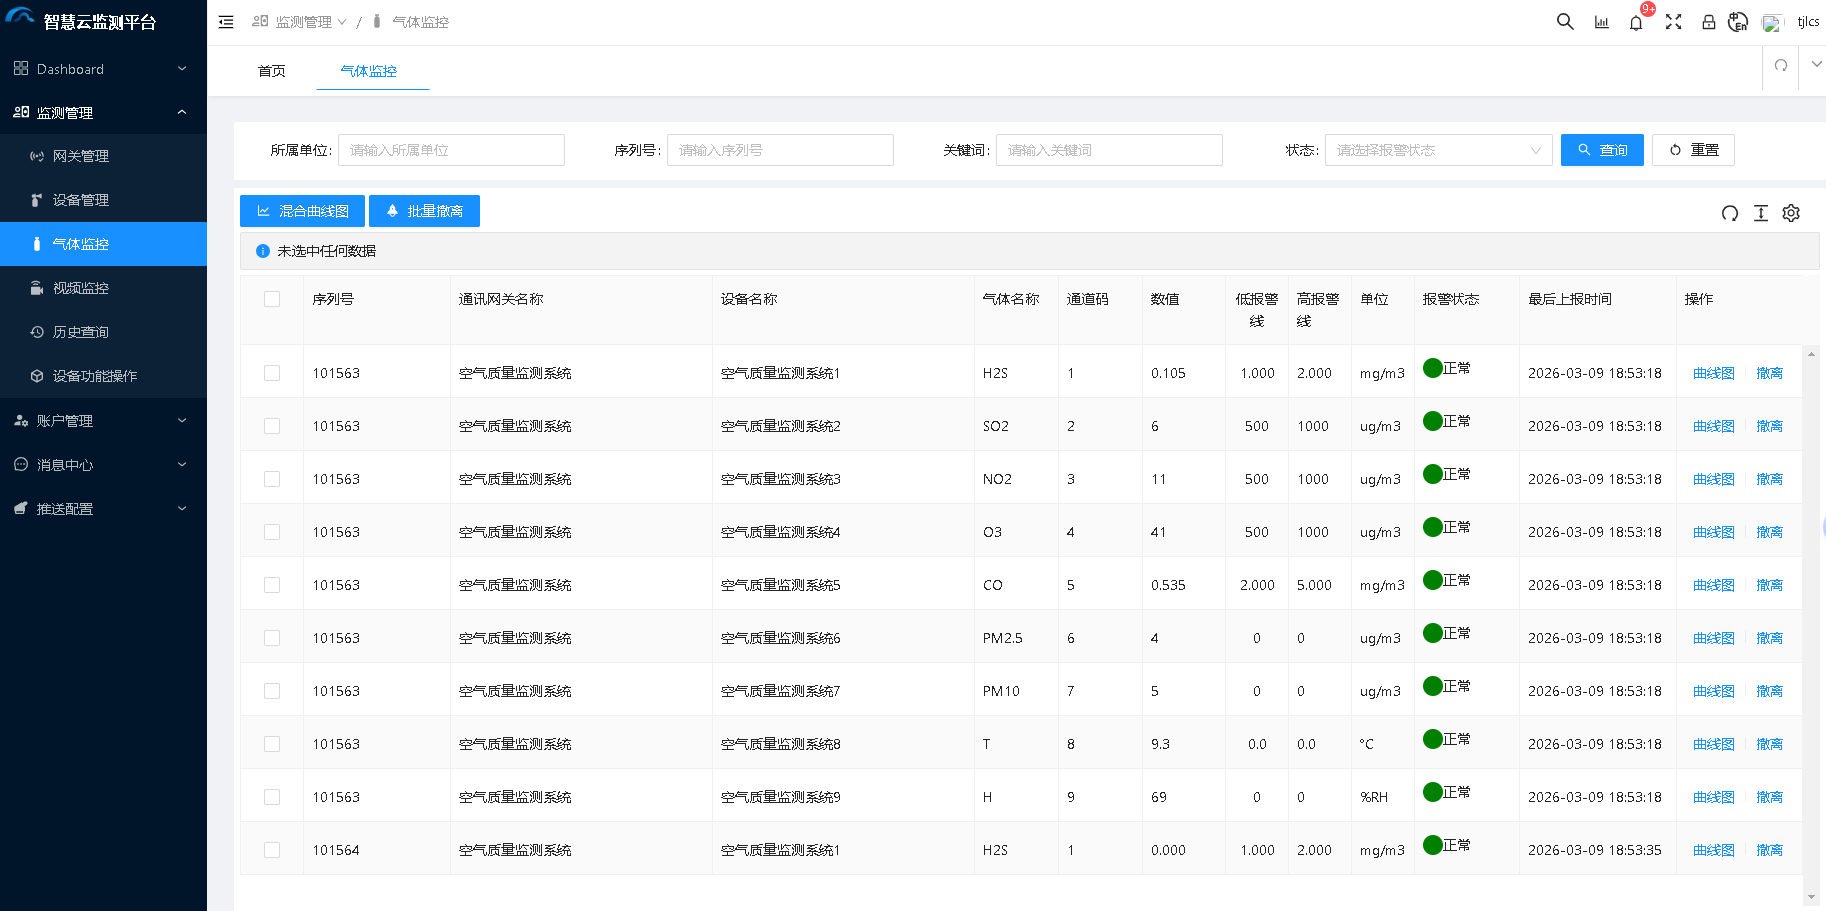Check the PM2.5 row checkbox
The width and height of the screenshot is (1826, 911).
pos(272,638)
